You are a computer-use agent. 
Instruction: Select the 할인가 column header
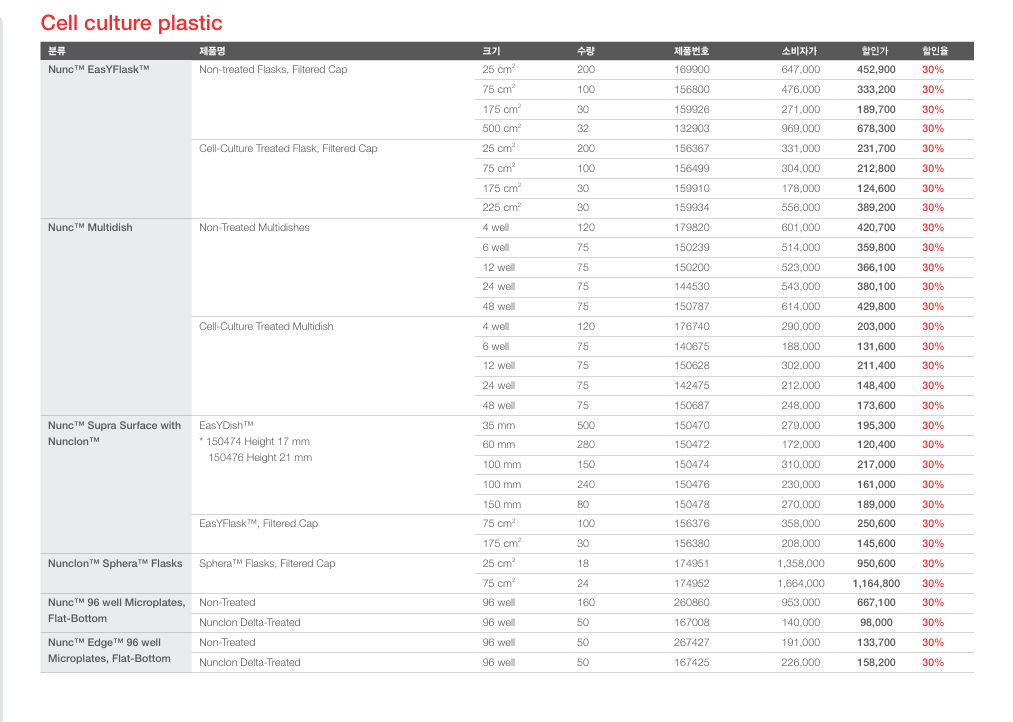[x=876, y=50]
